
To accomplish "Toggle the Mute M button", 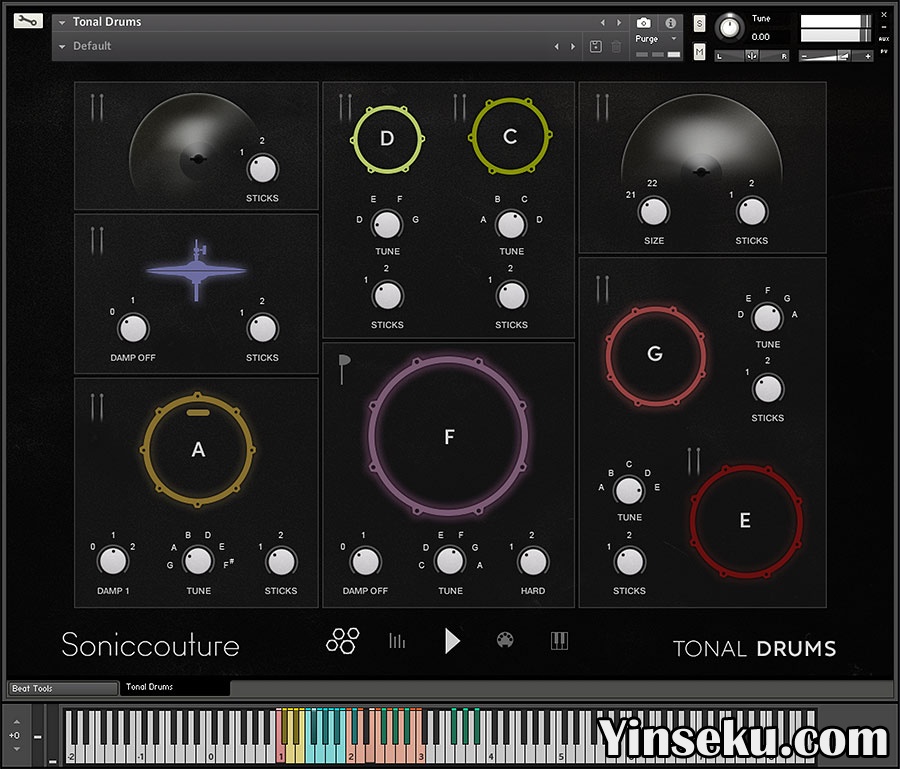I will click(x=699, y=50).
